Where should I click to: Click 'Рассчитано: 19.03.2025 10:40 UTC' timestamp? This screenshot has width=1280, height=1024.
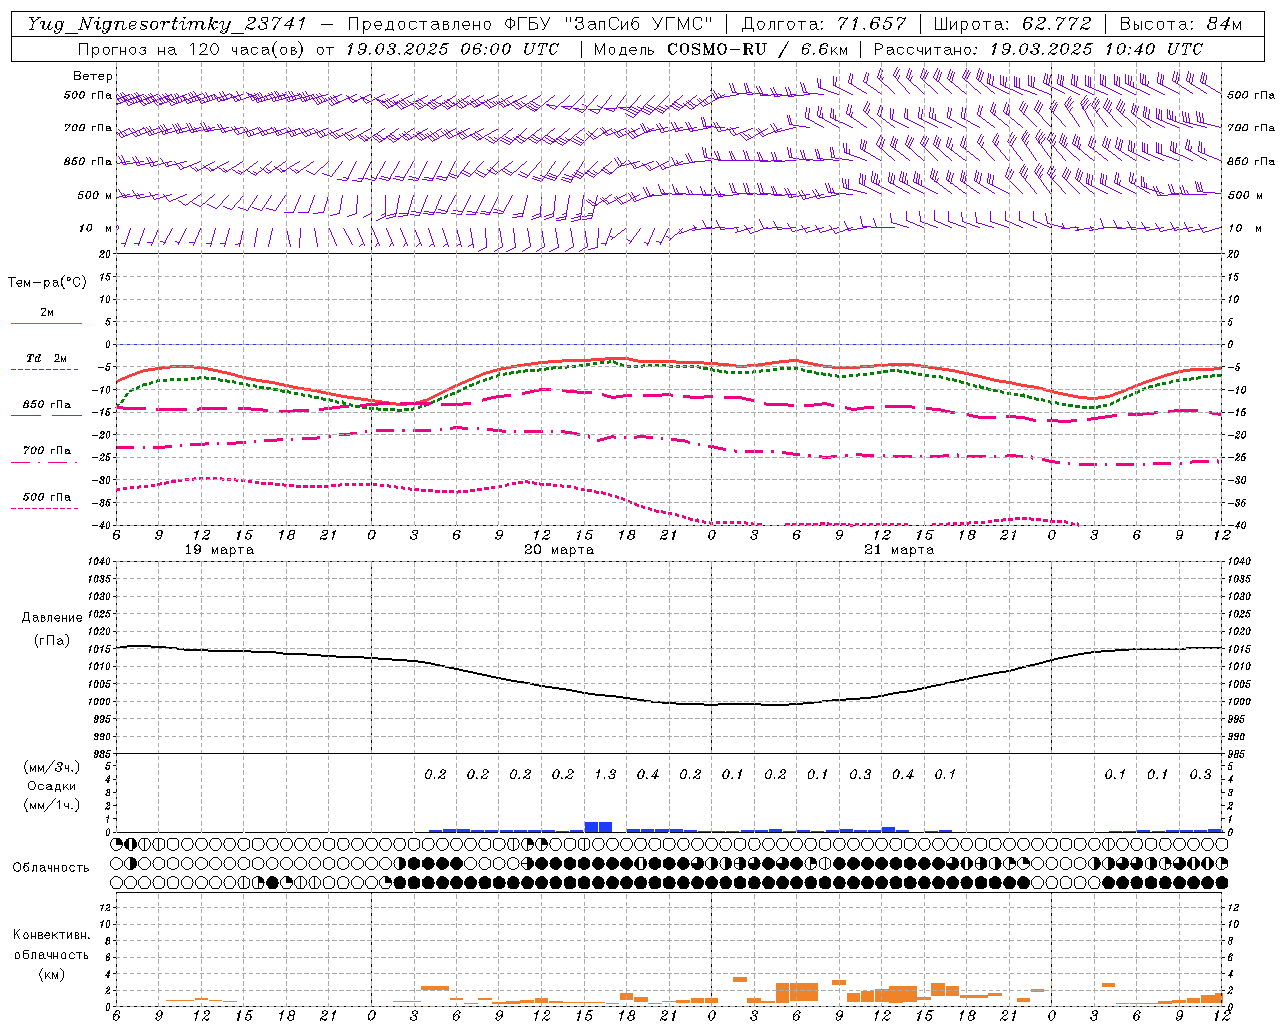point(1038,49)
